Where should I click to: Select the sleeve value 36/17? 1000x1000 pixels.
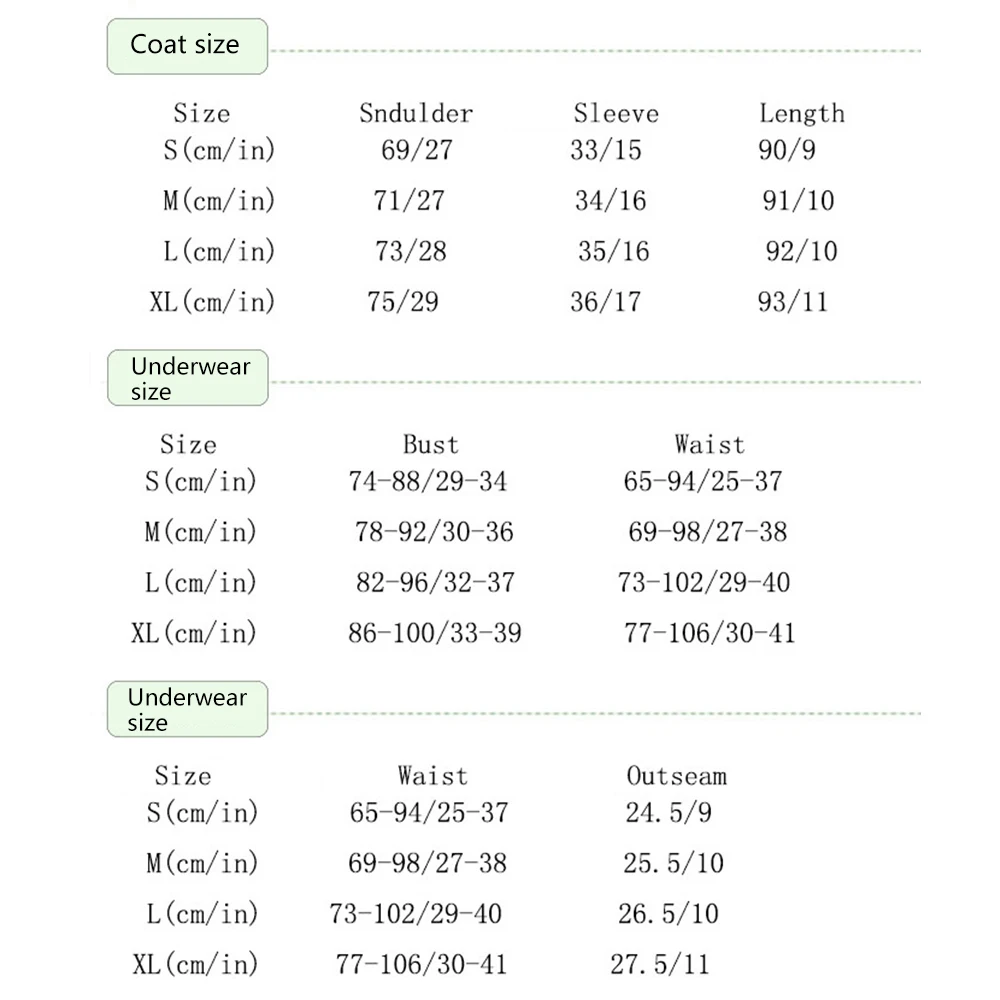click(x=605, y=301)
